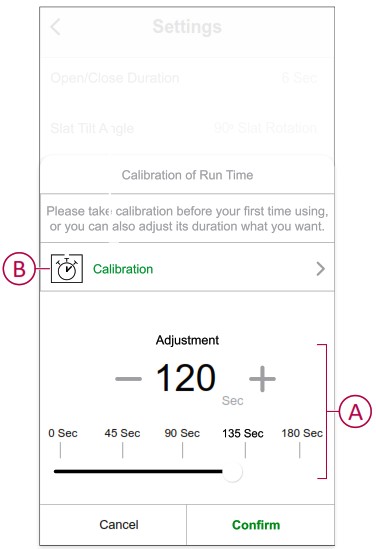The height and width of the screenshot is (549, 376).
Task: Set slider to the 45 Sec tick
Action: pos(123,450)
